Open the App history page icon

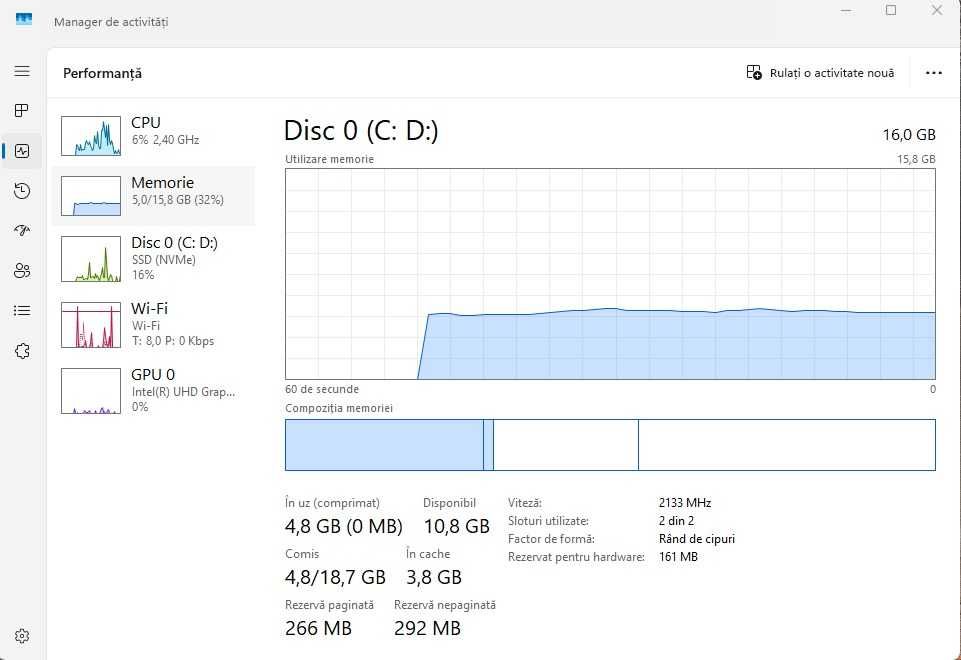[x=22, y=191]
